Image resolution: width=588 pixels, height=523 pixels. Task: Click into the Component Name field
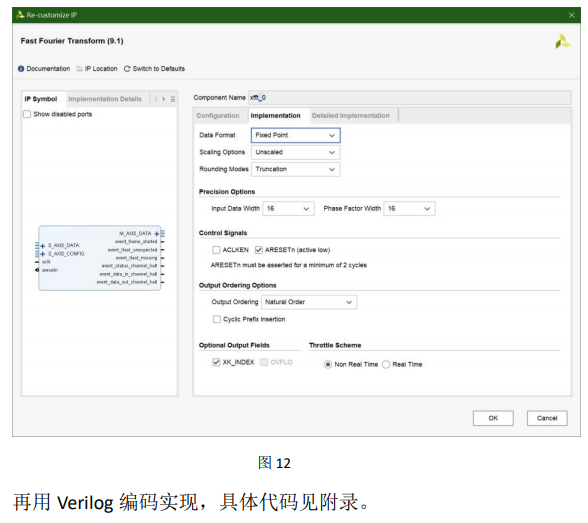pyautogui.click(x=410, y=98)
